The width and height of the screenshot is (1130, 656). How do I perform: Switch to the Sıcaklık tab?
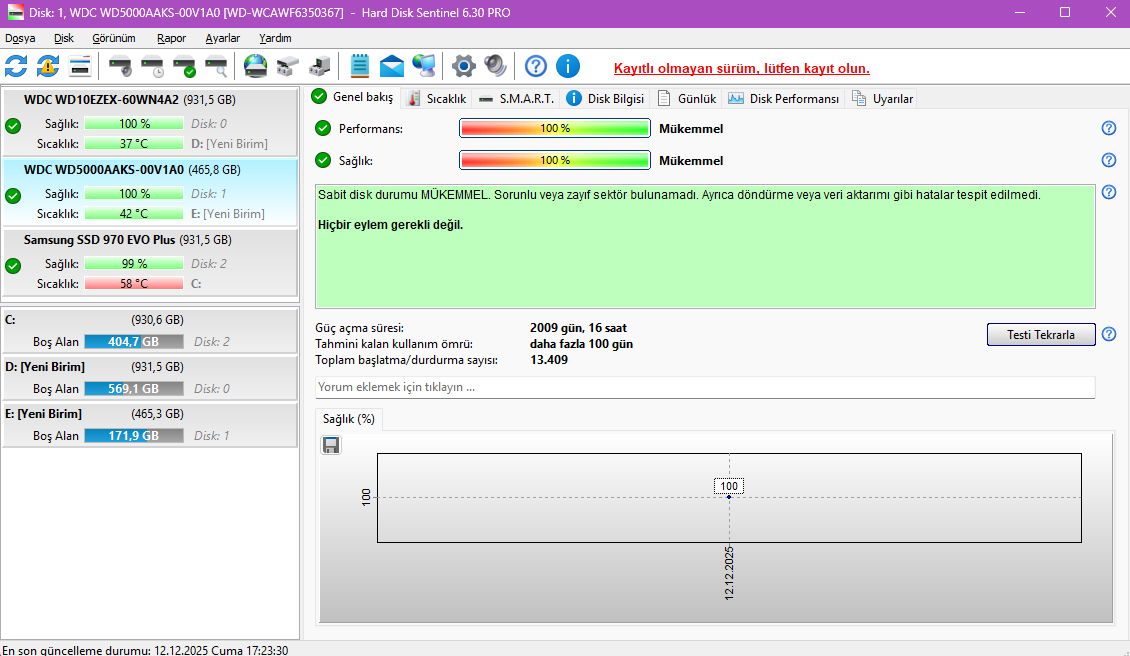point(437,99)
